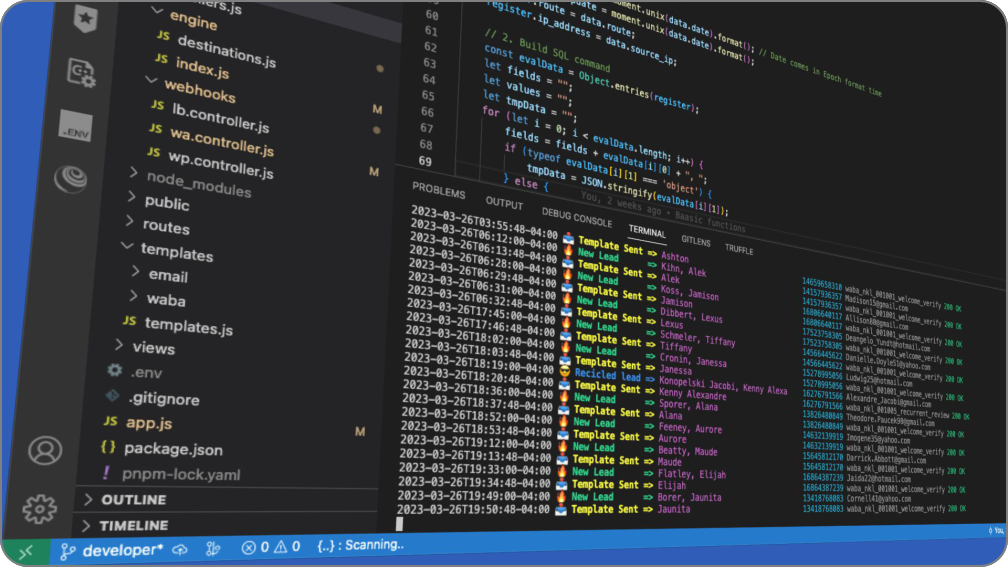Expand the views folder chevron
1008x567 pixels.
120,345
